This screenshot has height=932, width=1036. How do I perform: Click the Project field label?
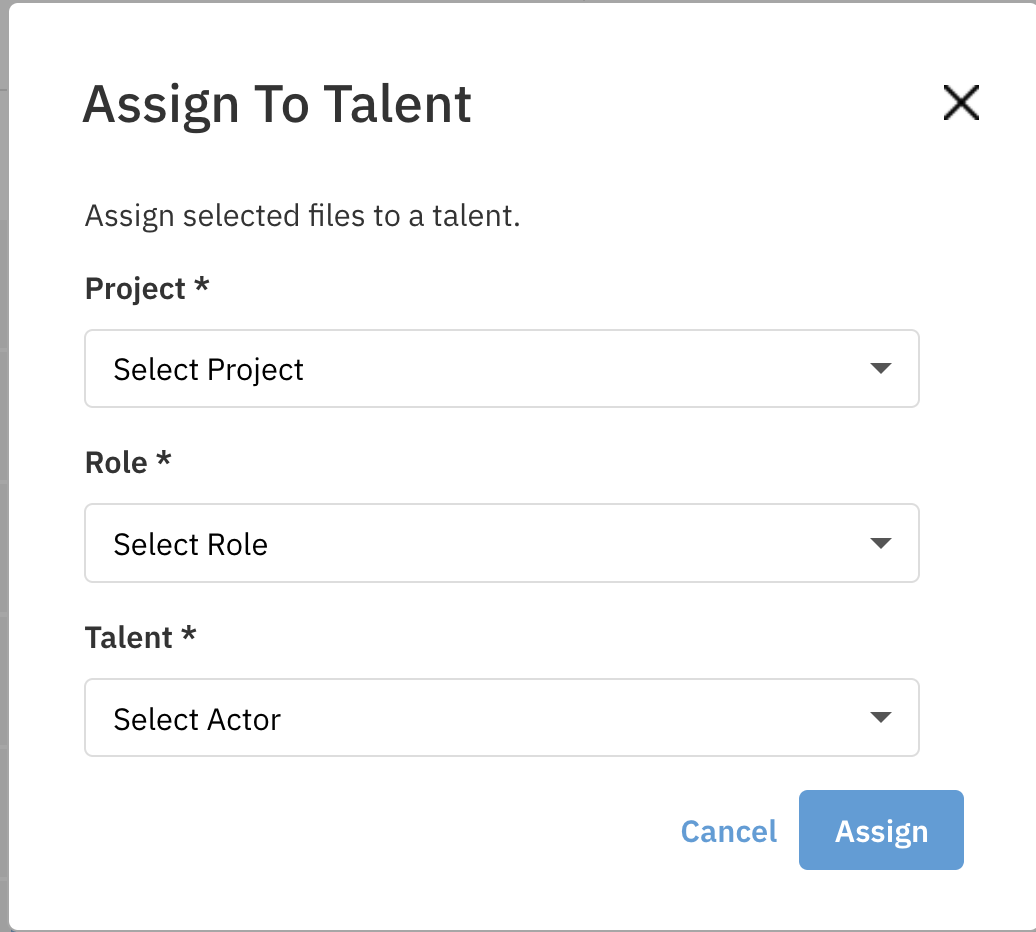[x=136, y=289]
